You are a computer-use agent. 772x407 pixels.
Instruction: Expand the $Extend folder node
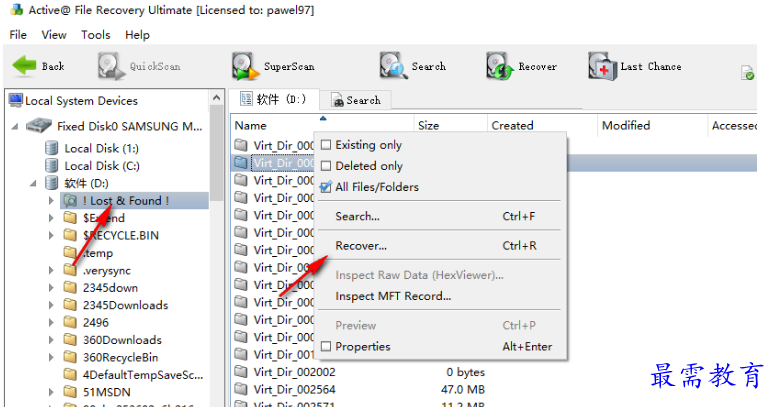pyautogui.click(x=51, y=218)
